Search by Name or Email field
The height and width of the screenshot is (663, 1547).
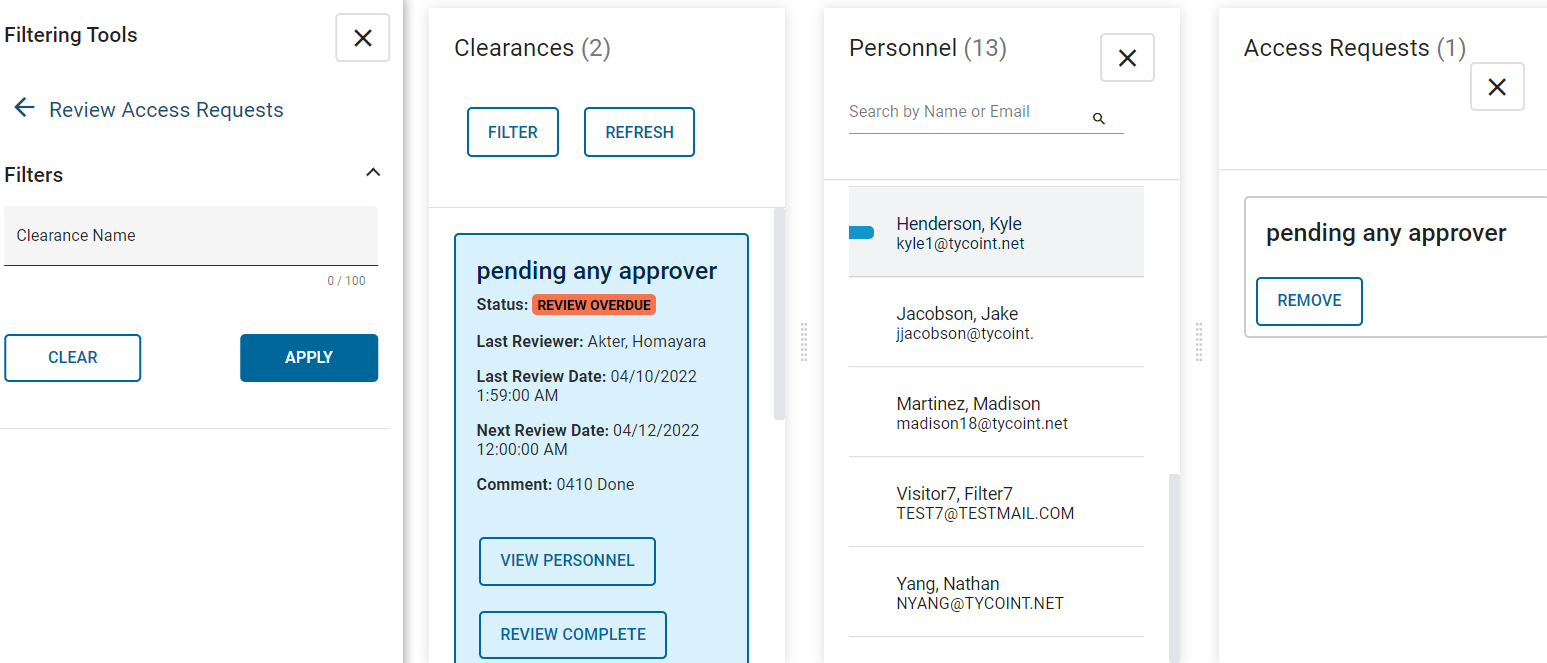pyautogui.click(x=967, y=112)
